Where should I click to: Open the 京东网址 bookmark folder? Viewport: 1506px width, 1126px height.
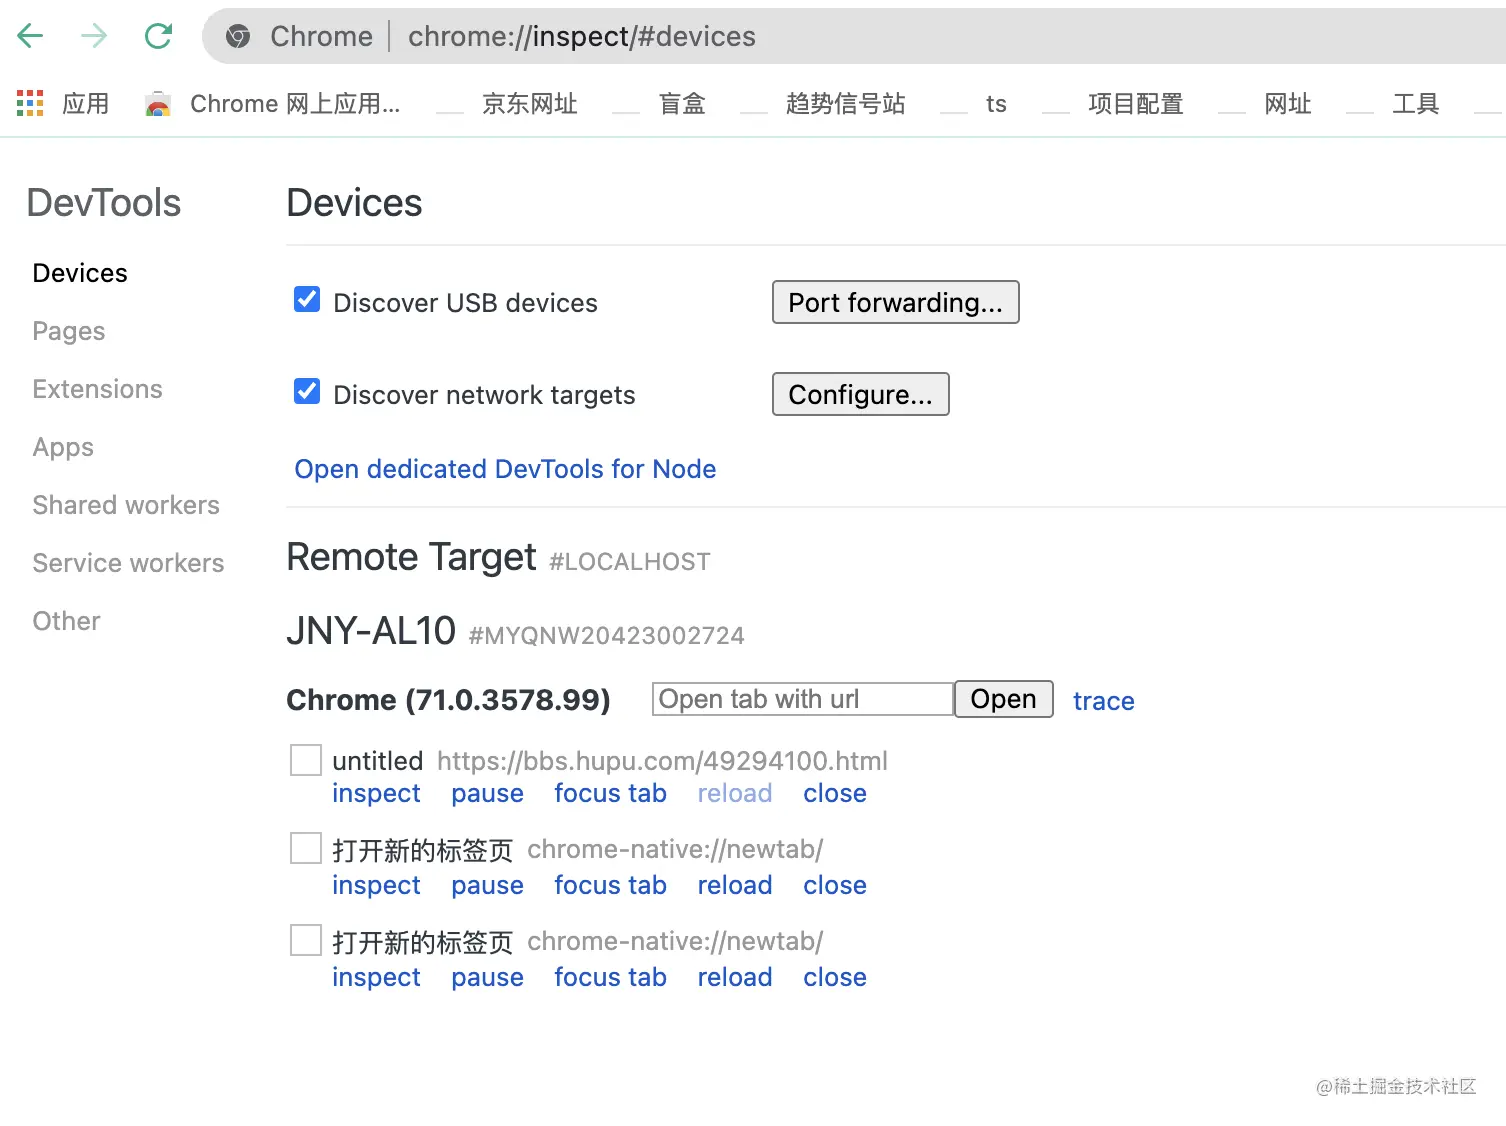pos(530,104)
